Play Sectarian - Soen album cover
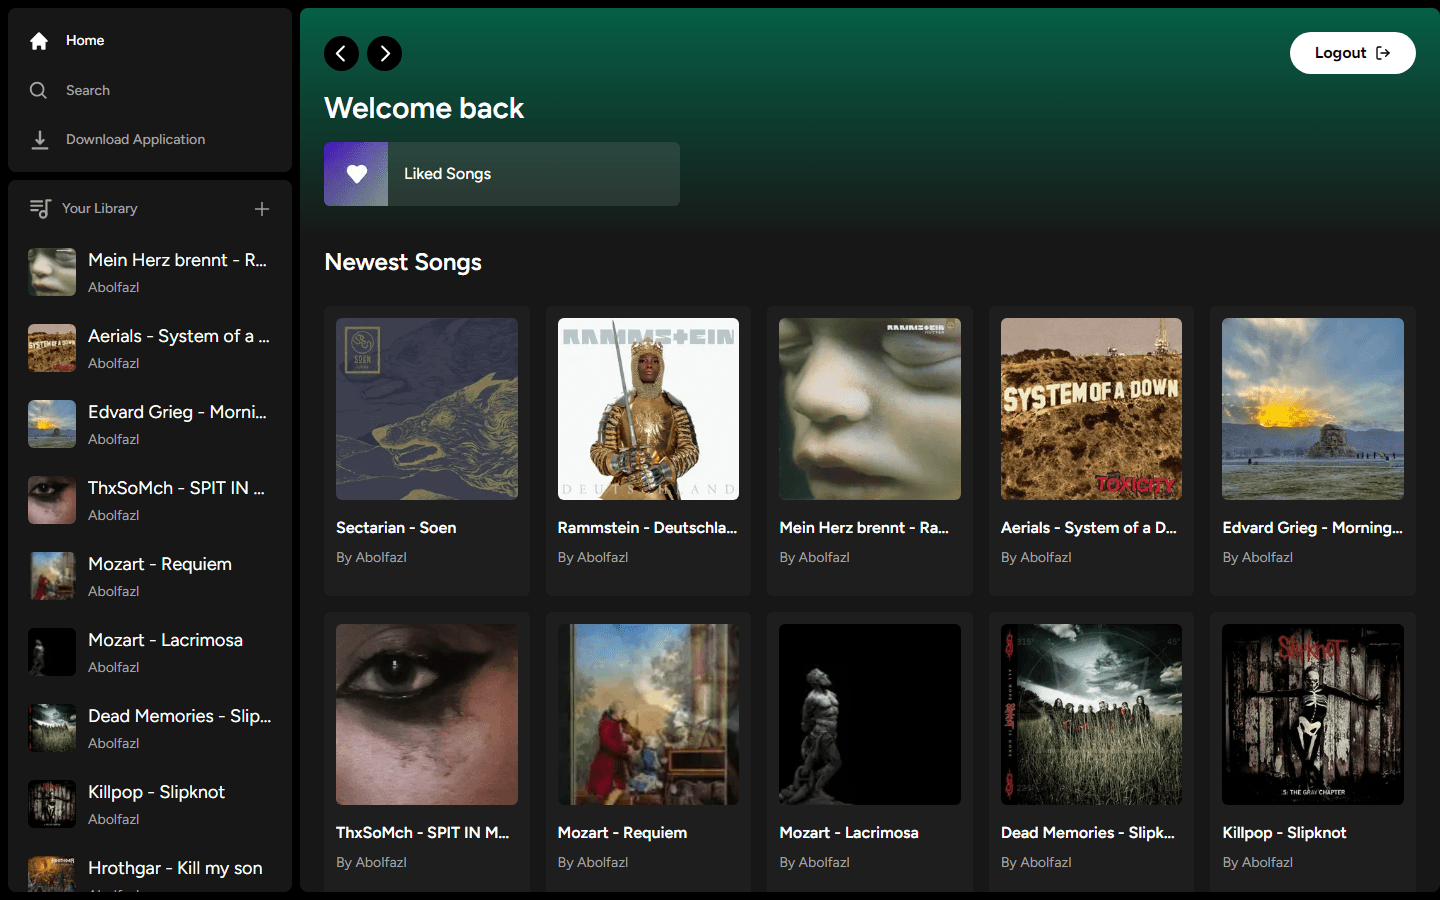1440x900 pixels. tap(427, 409)
